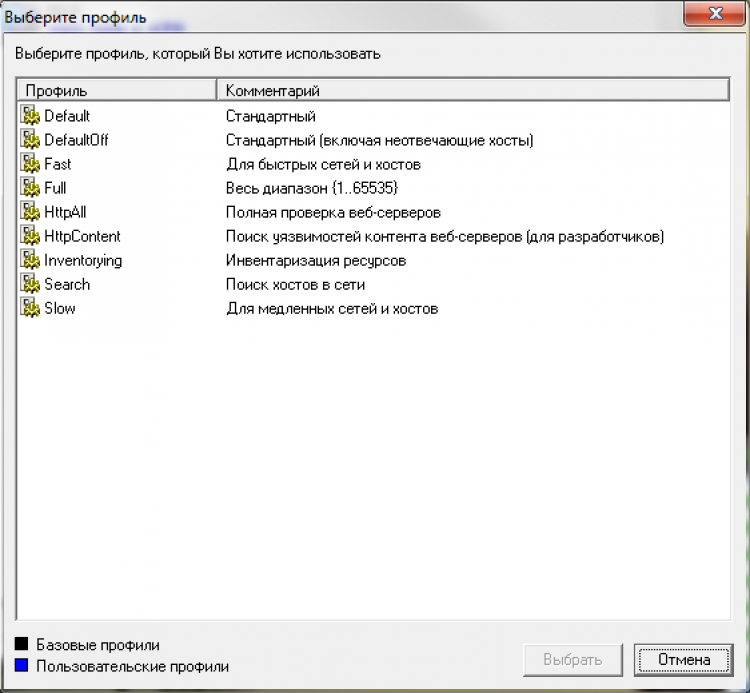
Task: Click the profile icon next to Search
Action: [30, 284]
